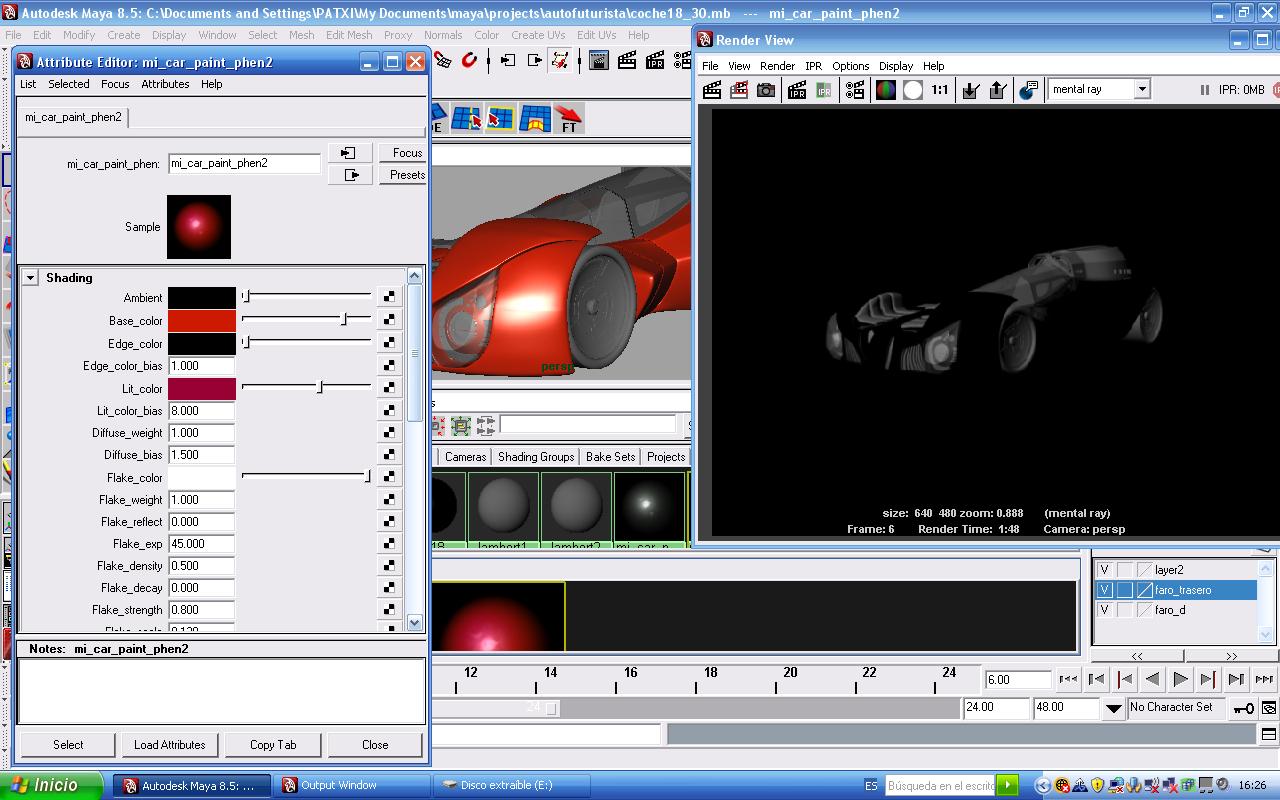Switch to the Bake Sets tab
The image size is (1280, 800).
tap(610, 457)
